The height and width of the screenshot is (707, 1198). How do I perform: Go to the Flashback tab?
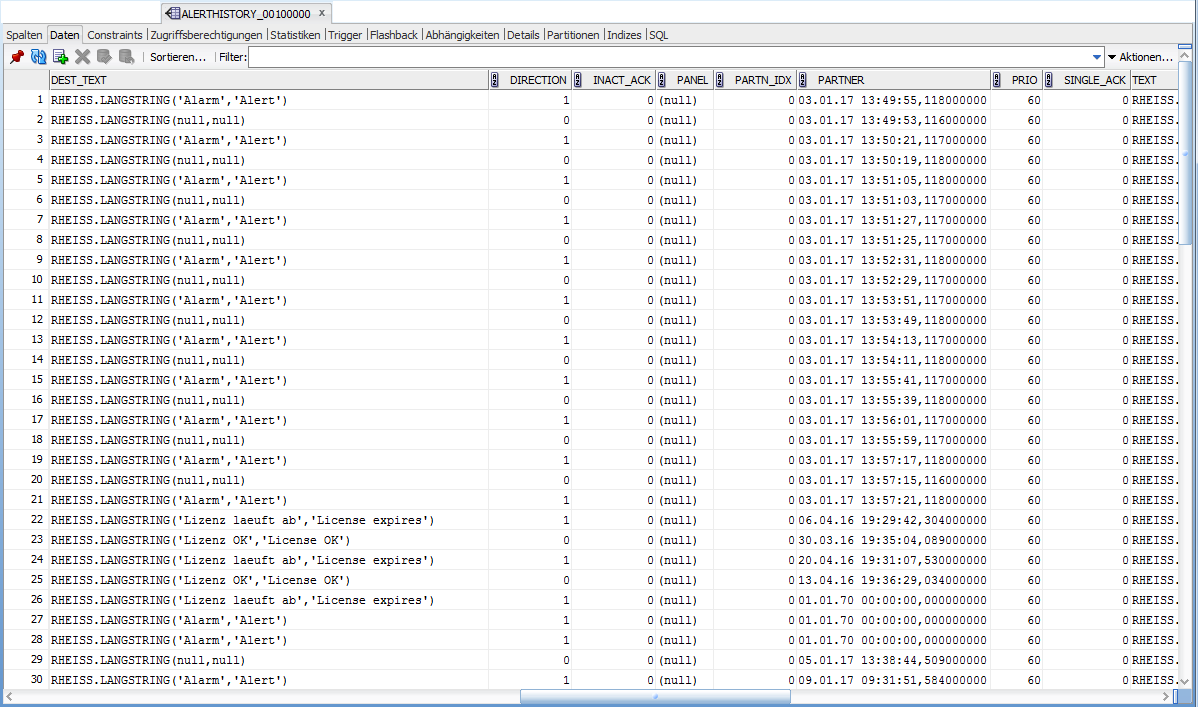coord(394,35)
